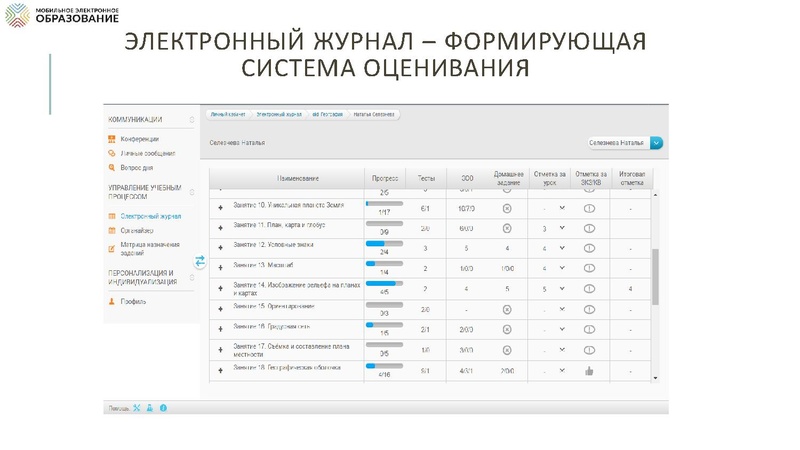Click the blue info icon in the bottom bar

(163, 408)
